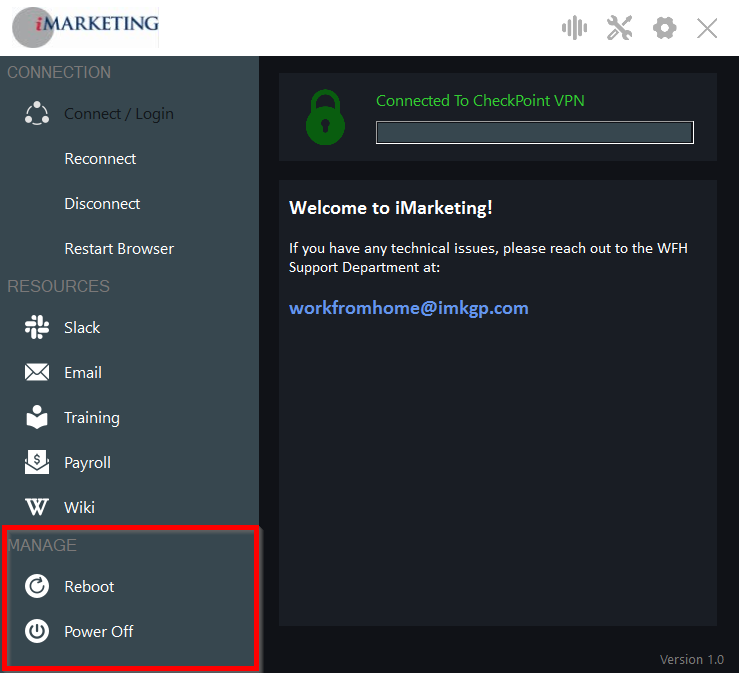This screenshot has height=673, width=739.
Task: Click the VPN connection progress bar
Action: click(x=534, y=133)
